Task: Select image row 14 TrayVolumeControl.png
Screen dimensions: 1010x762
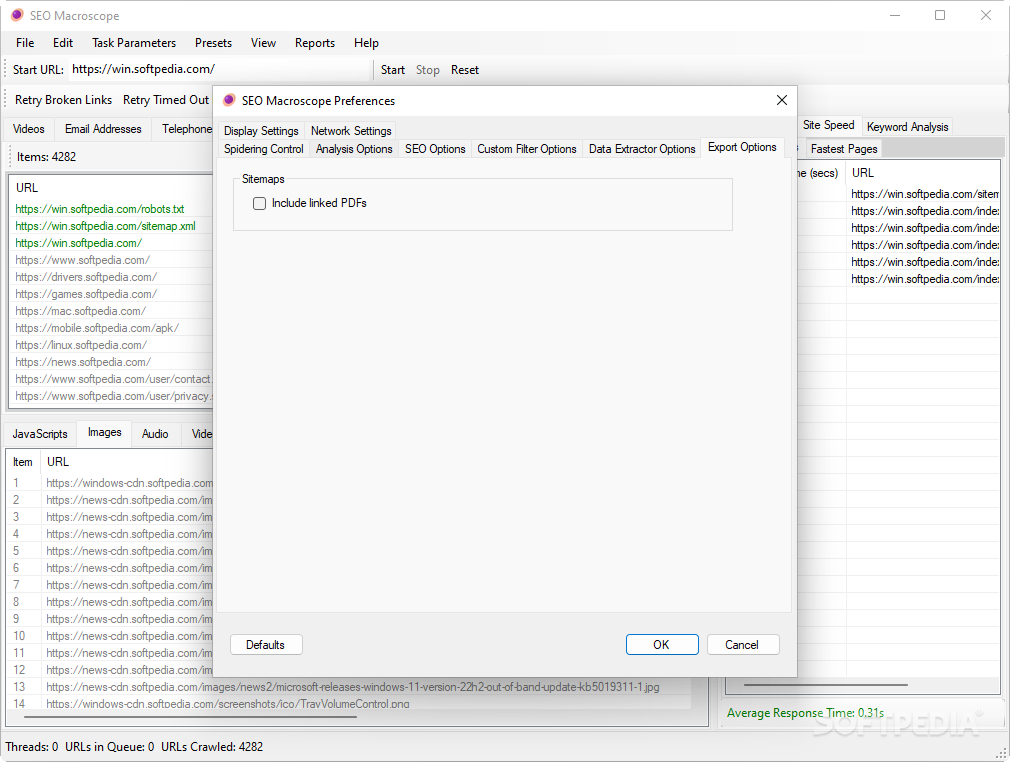Action: pos(348,703)
